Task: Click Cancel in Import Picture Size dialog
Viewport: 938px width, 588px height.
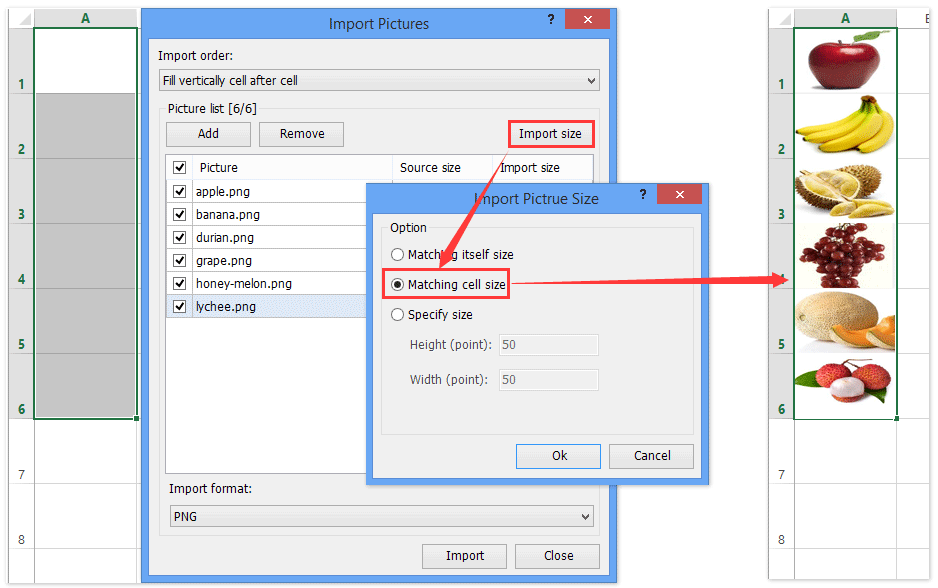Action: pyautogui.click(x=651, y=455)
